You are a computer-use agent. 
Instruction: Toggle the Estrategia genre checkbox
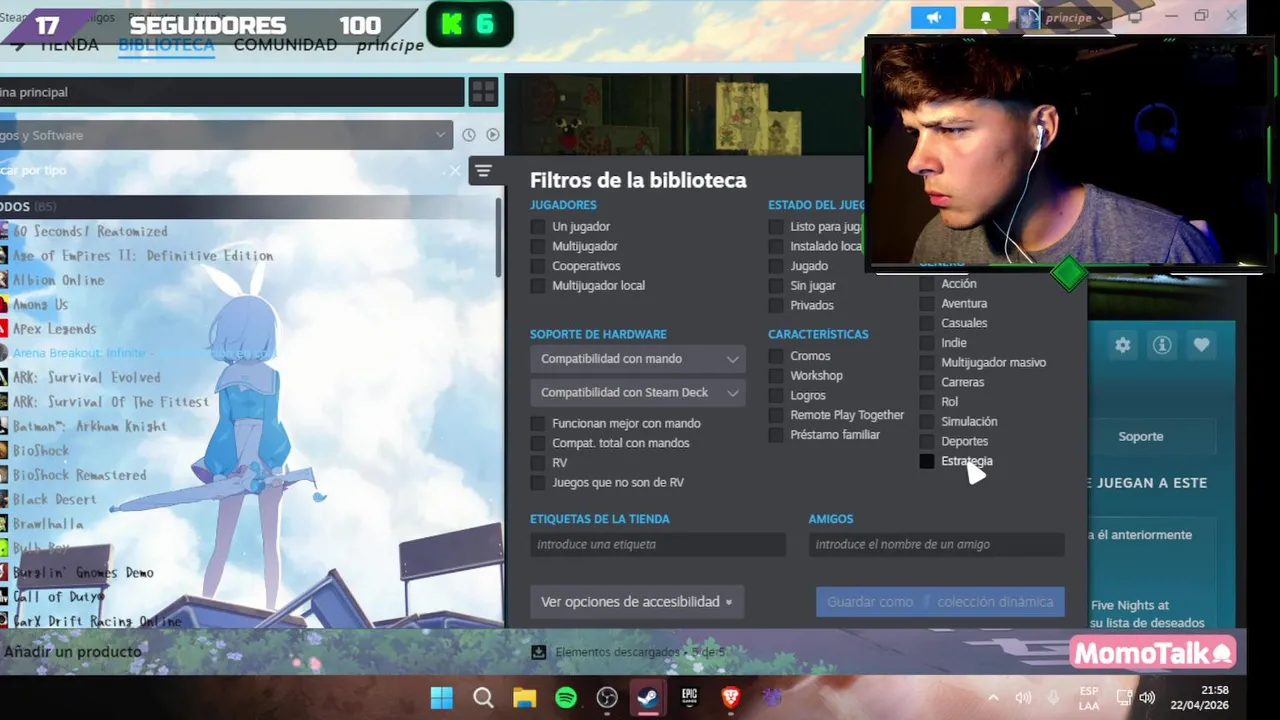coord(927,461)
